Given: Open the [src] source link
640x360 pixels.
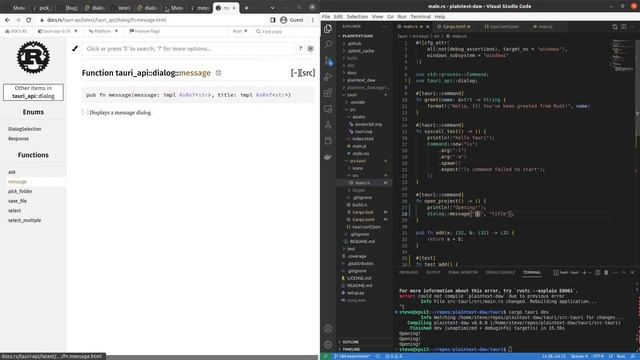Looking at the screenshot, I should [x=308, y=73].
